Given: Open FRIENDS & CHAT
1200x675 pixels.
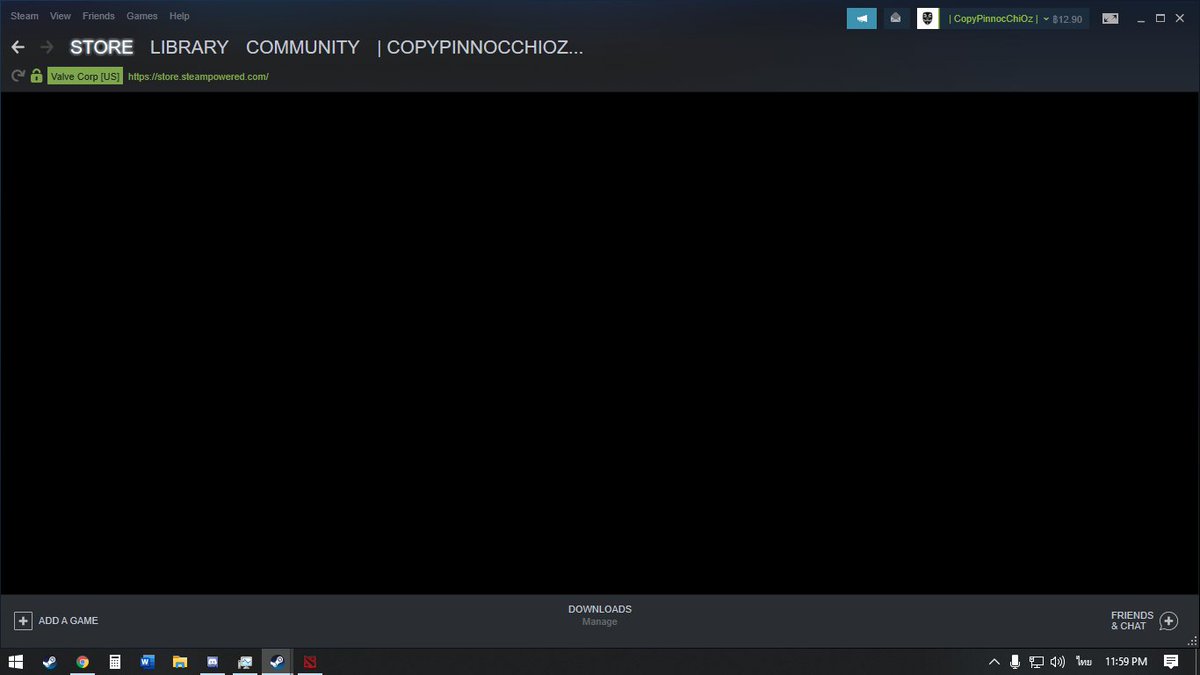Looking at the screenshot, I should click(x=1132, y=621).
